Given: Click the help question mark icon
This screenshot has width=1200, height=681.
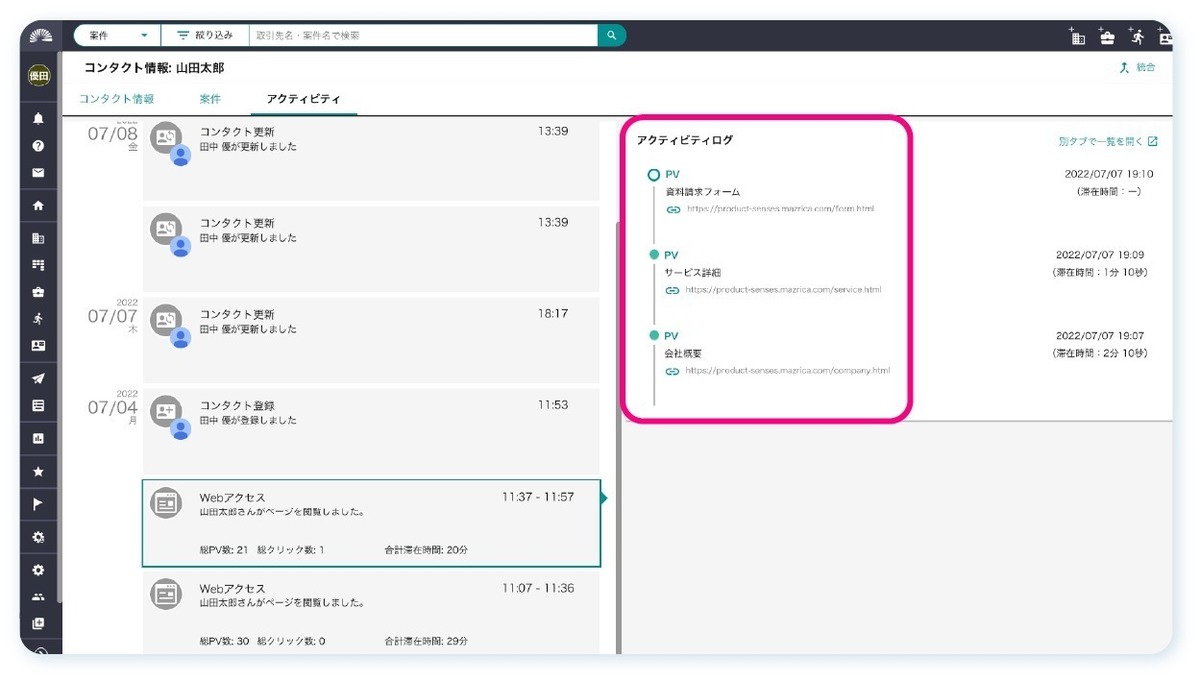Looking at the screenshot, I should pyautogui.click(x=38, y=145).
